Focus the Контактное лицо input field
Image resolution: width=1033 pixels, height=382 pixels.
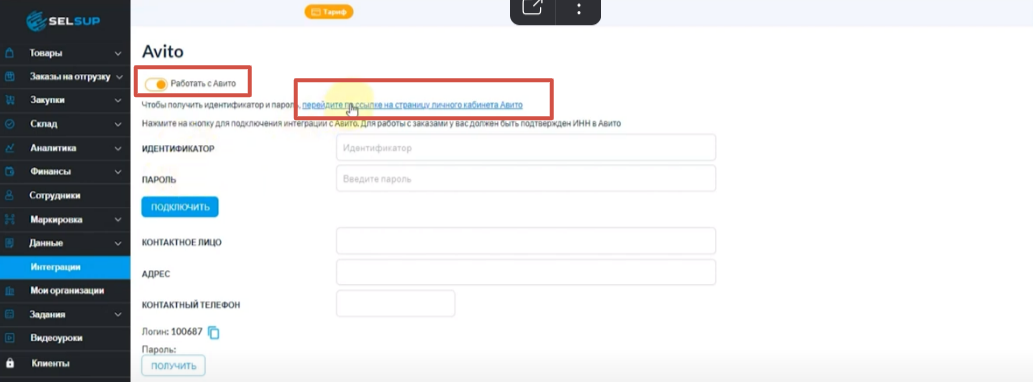(x=526, y=241)
